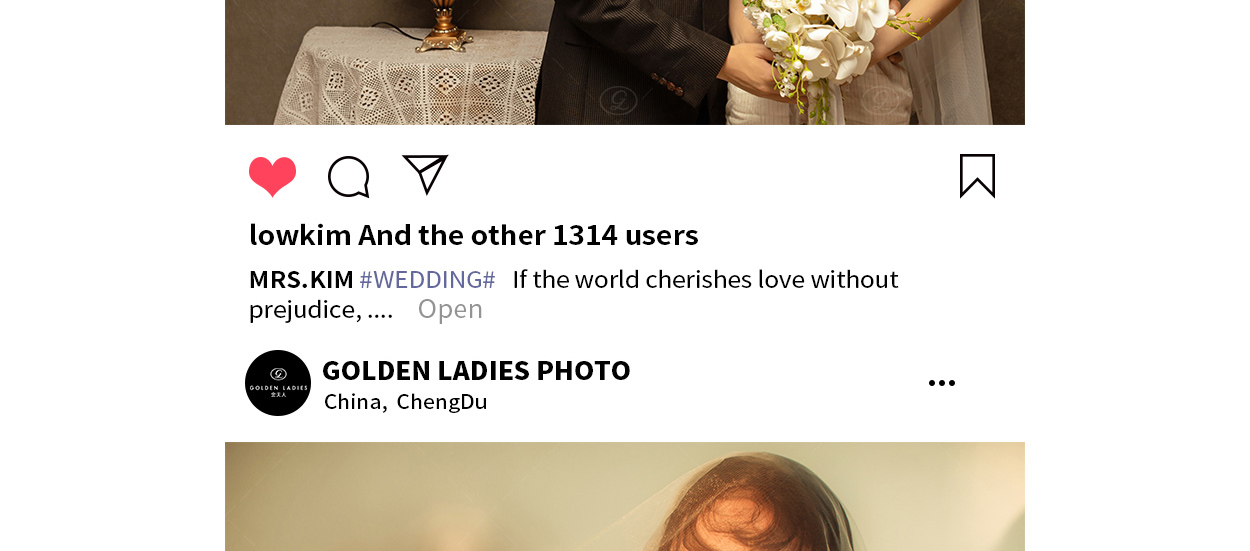Click the truncated 'prejudice, ....' caption line

point(321,310)
